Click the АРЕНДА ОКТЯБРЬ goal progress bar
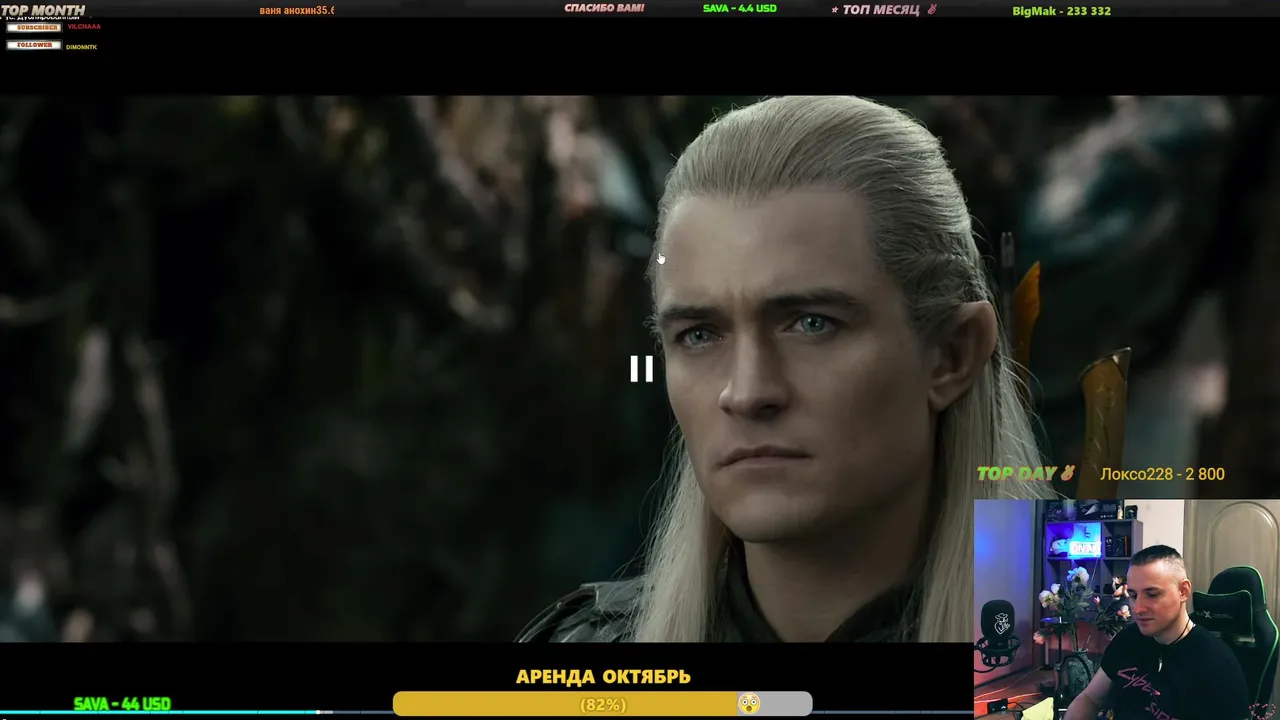Image resolution: width=1280 pixels, height=720 pixels. click(602, 704)
